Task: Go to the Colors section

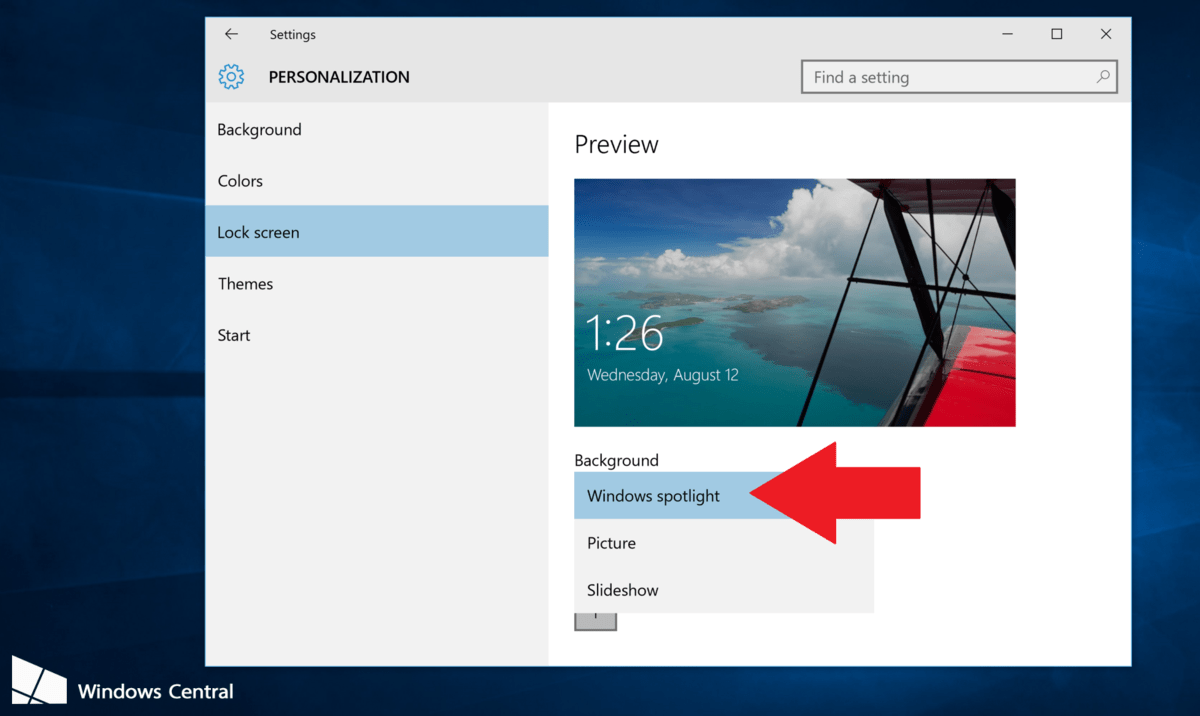Action: 240,181
